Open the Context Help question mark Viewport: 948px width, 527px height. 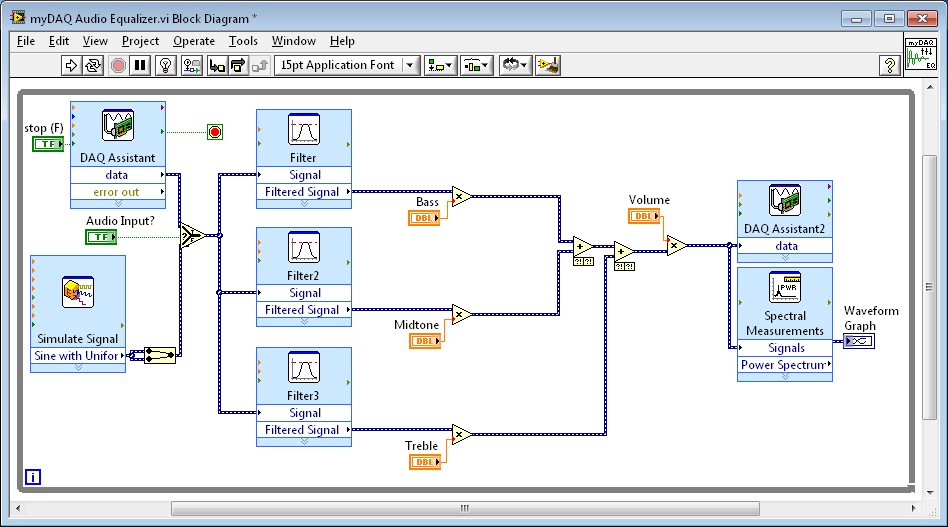888,65
